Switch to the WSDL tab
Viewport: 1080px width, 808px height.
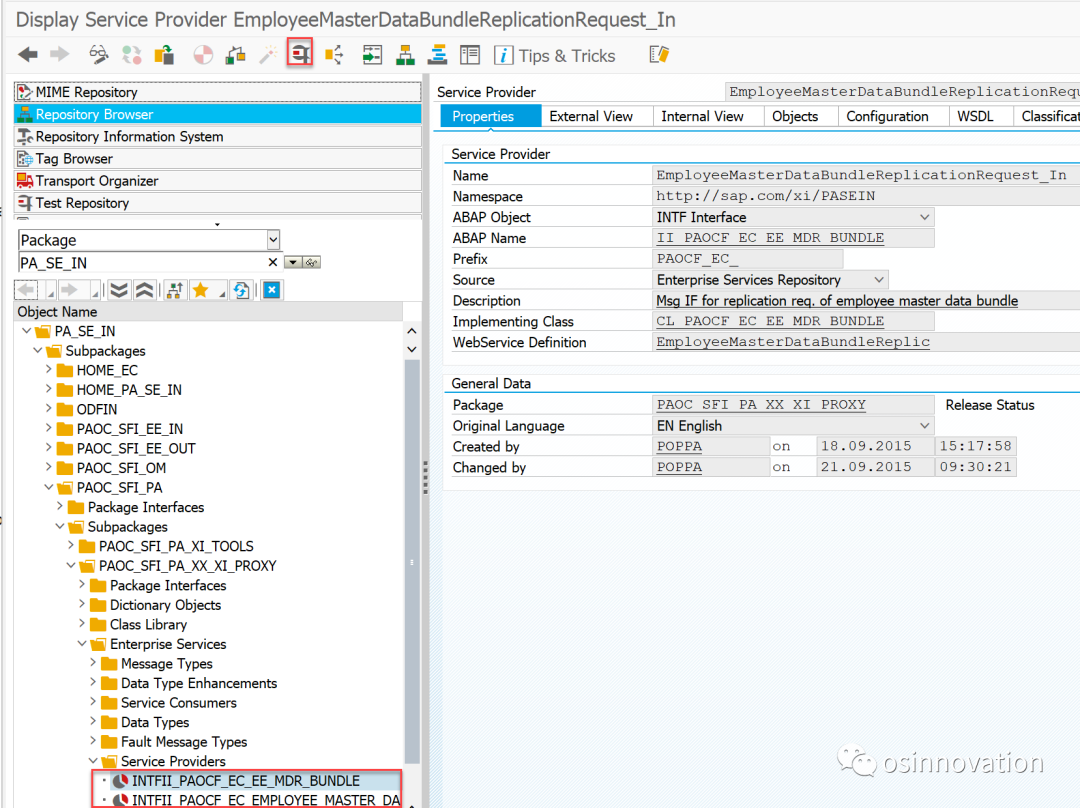coord(975,116)
